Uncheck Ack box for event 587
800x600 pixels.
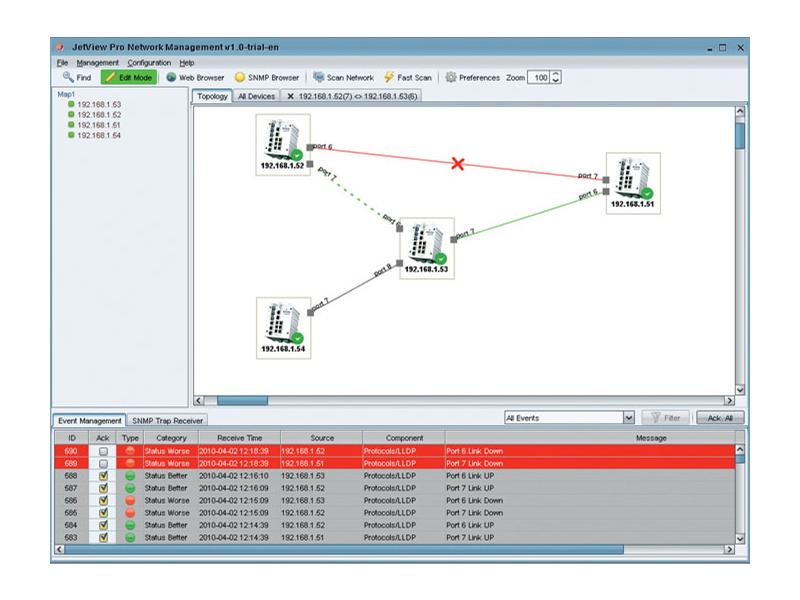coord(103,488)
